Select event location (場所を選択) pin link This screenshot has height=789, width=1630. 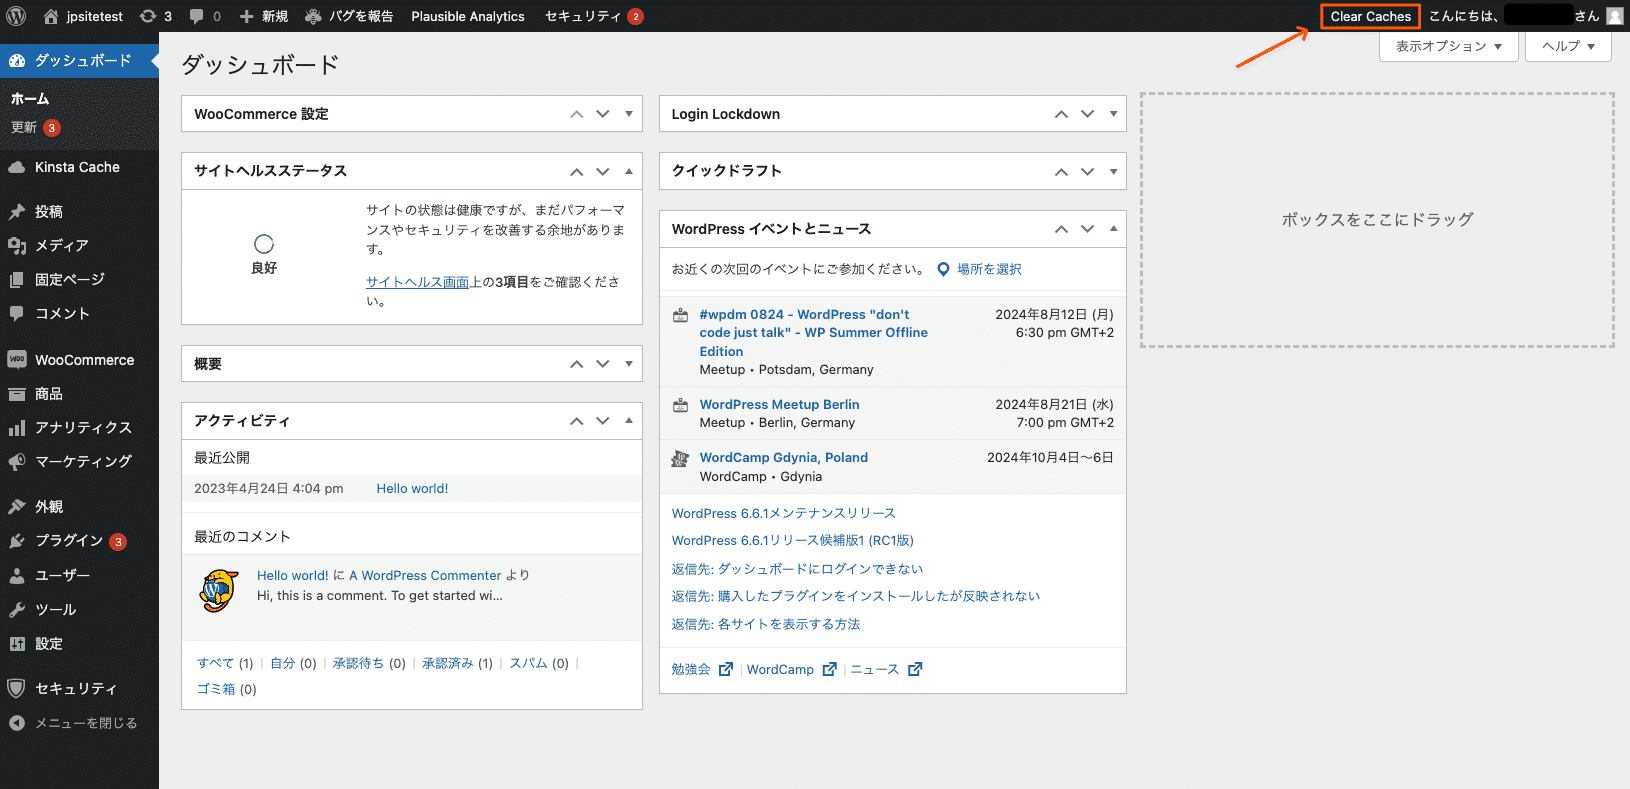pos(979,269)
